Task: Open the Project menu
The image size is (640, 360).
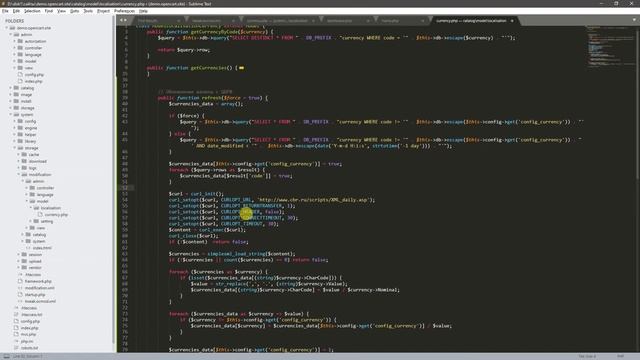Action: 104,11
